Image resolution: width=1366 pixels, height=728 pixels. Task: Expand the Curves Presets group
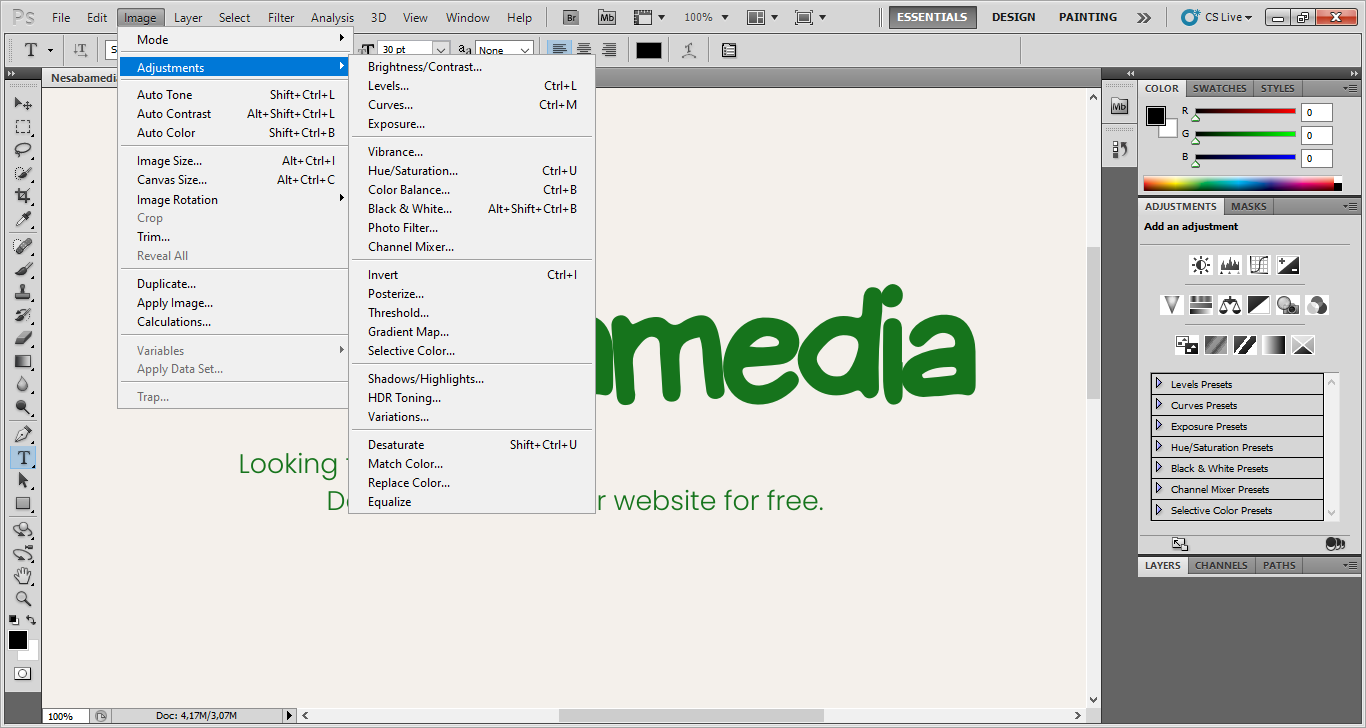(1159, 405)
